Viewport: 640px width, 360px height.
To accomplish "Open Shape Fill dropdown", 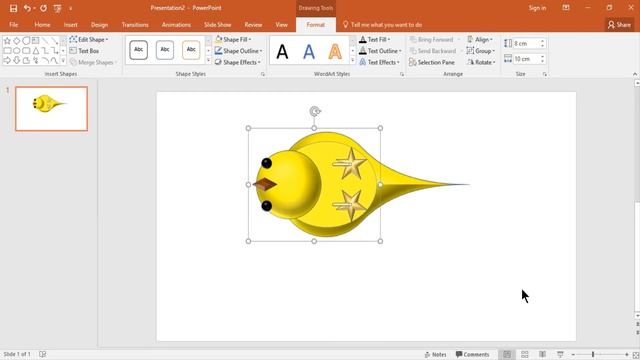I will click(233, 40).
